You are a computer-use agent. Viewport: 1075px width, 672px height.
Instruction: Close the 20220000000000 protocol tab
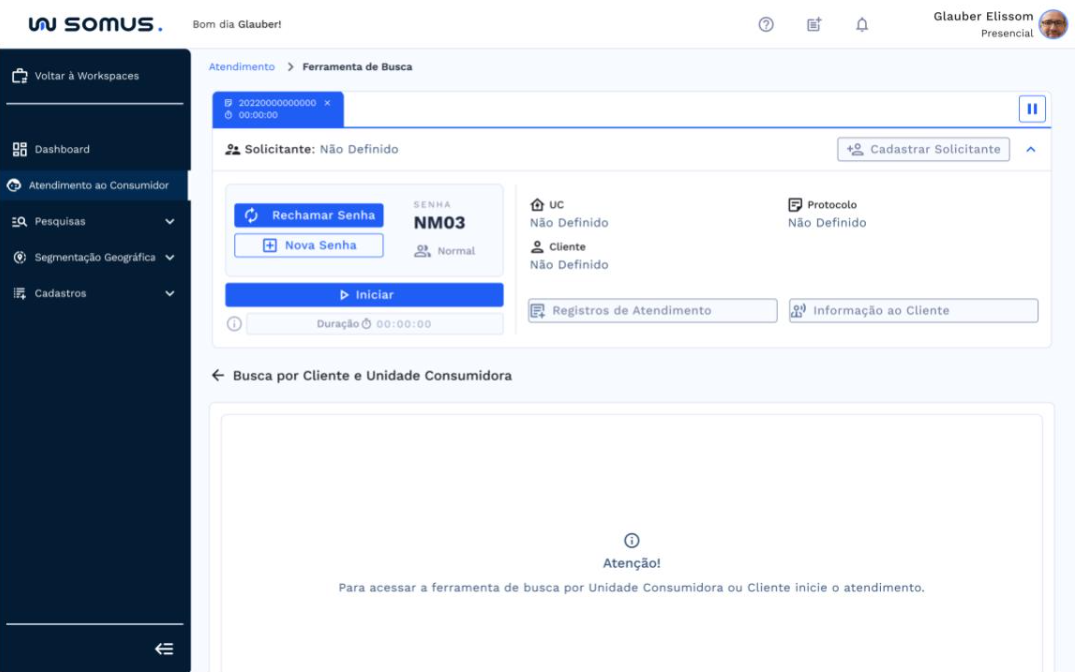[x=327, y=103]
